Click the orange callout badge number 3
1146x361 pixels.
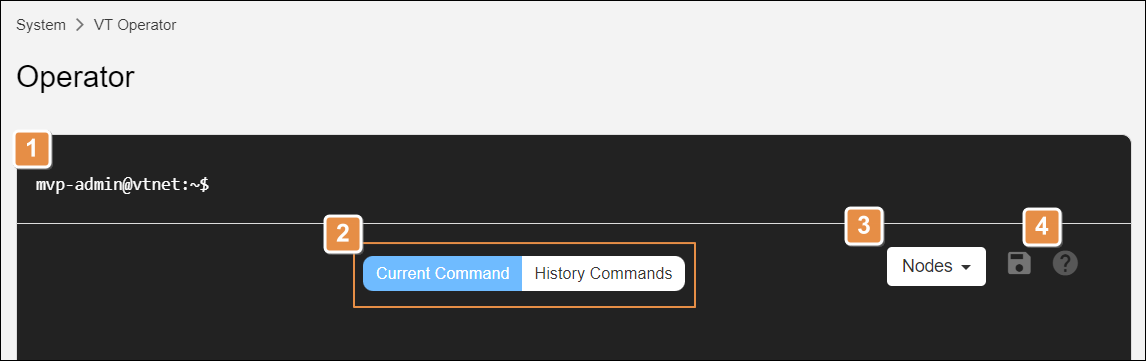(863, 226)
